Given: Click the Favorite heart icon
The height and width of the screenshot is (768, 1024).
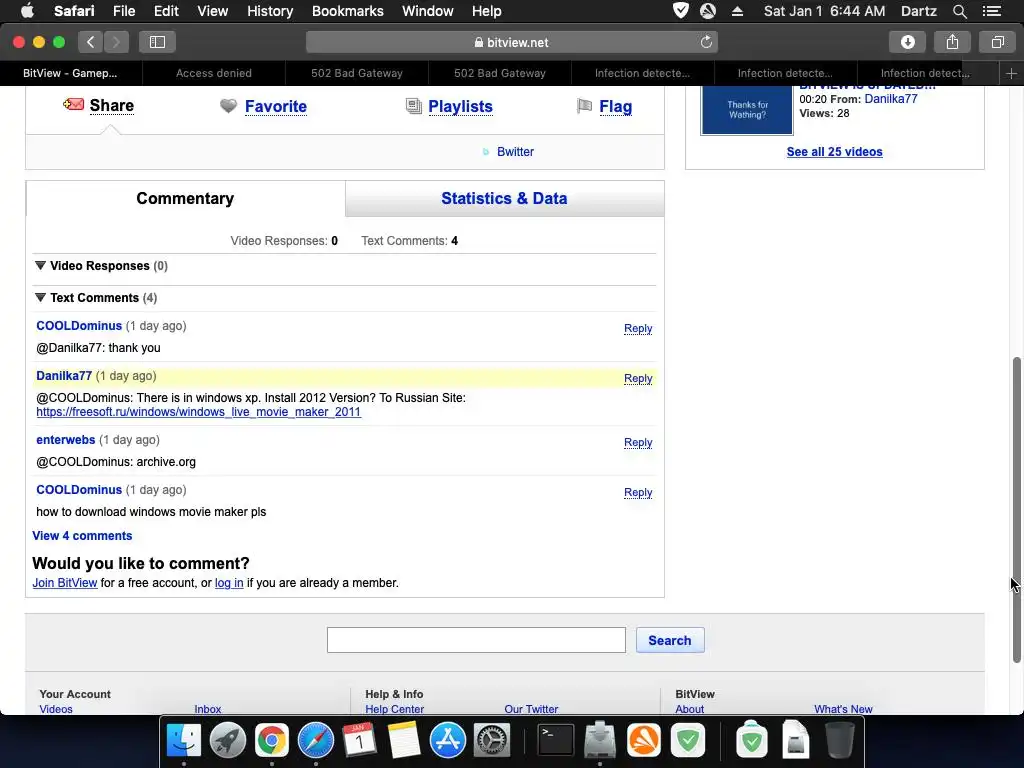Looking at the screenshot, I should coord(229,106).
